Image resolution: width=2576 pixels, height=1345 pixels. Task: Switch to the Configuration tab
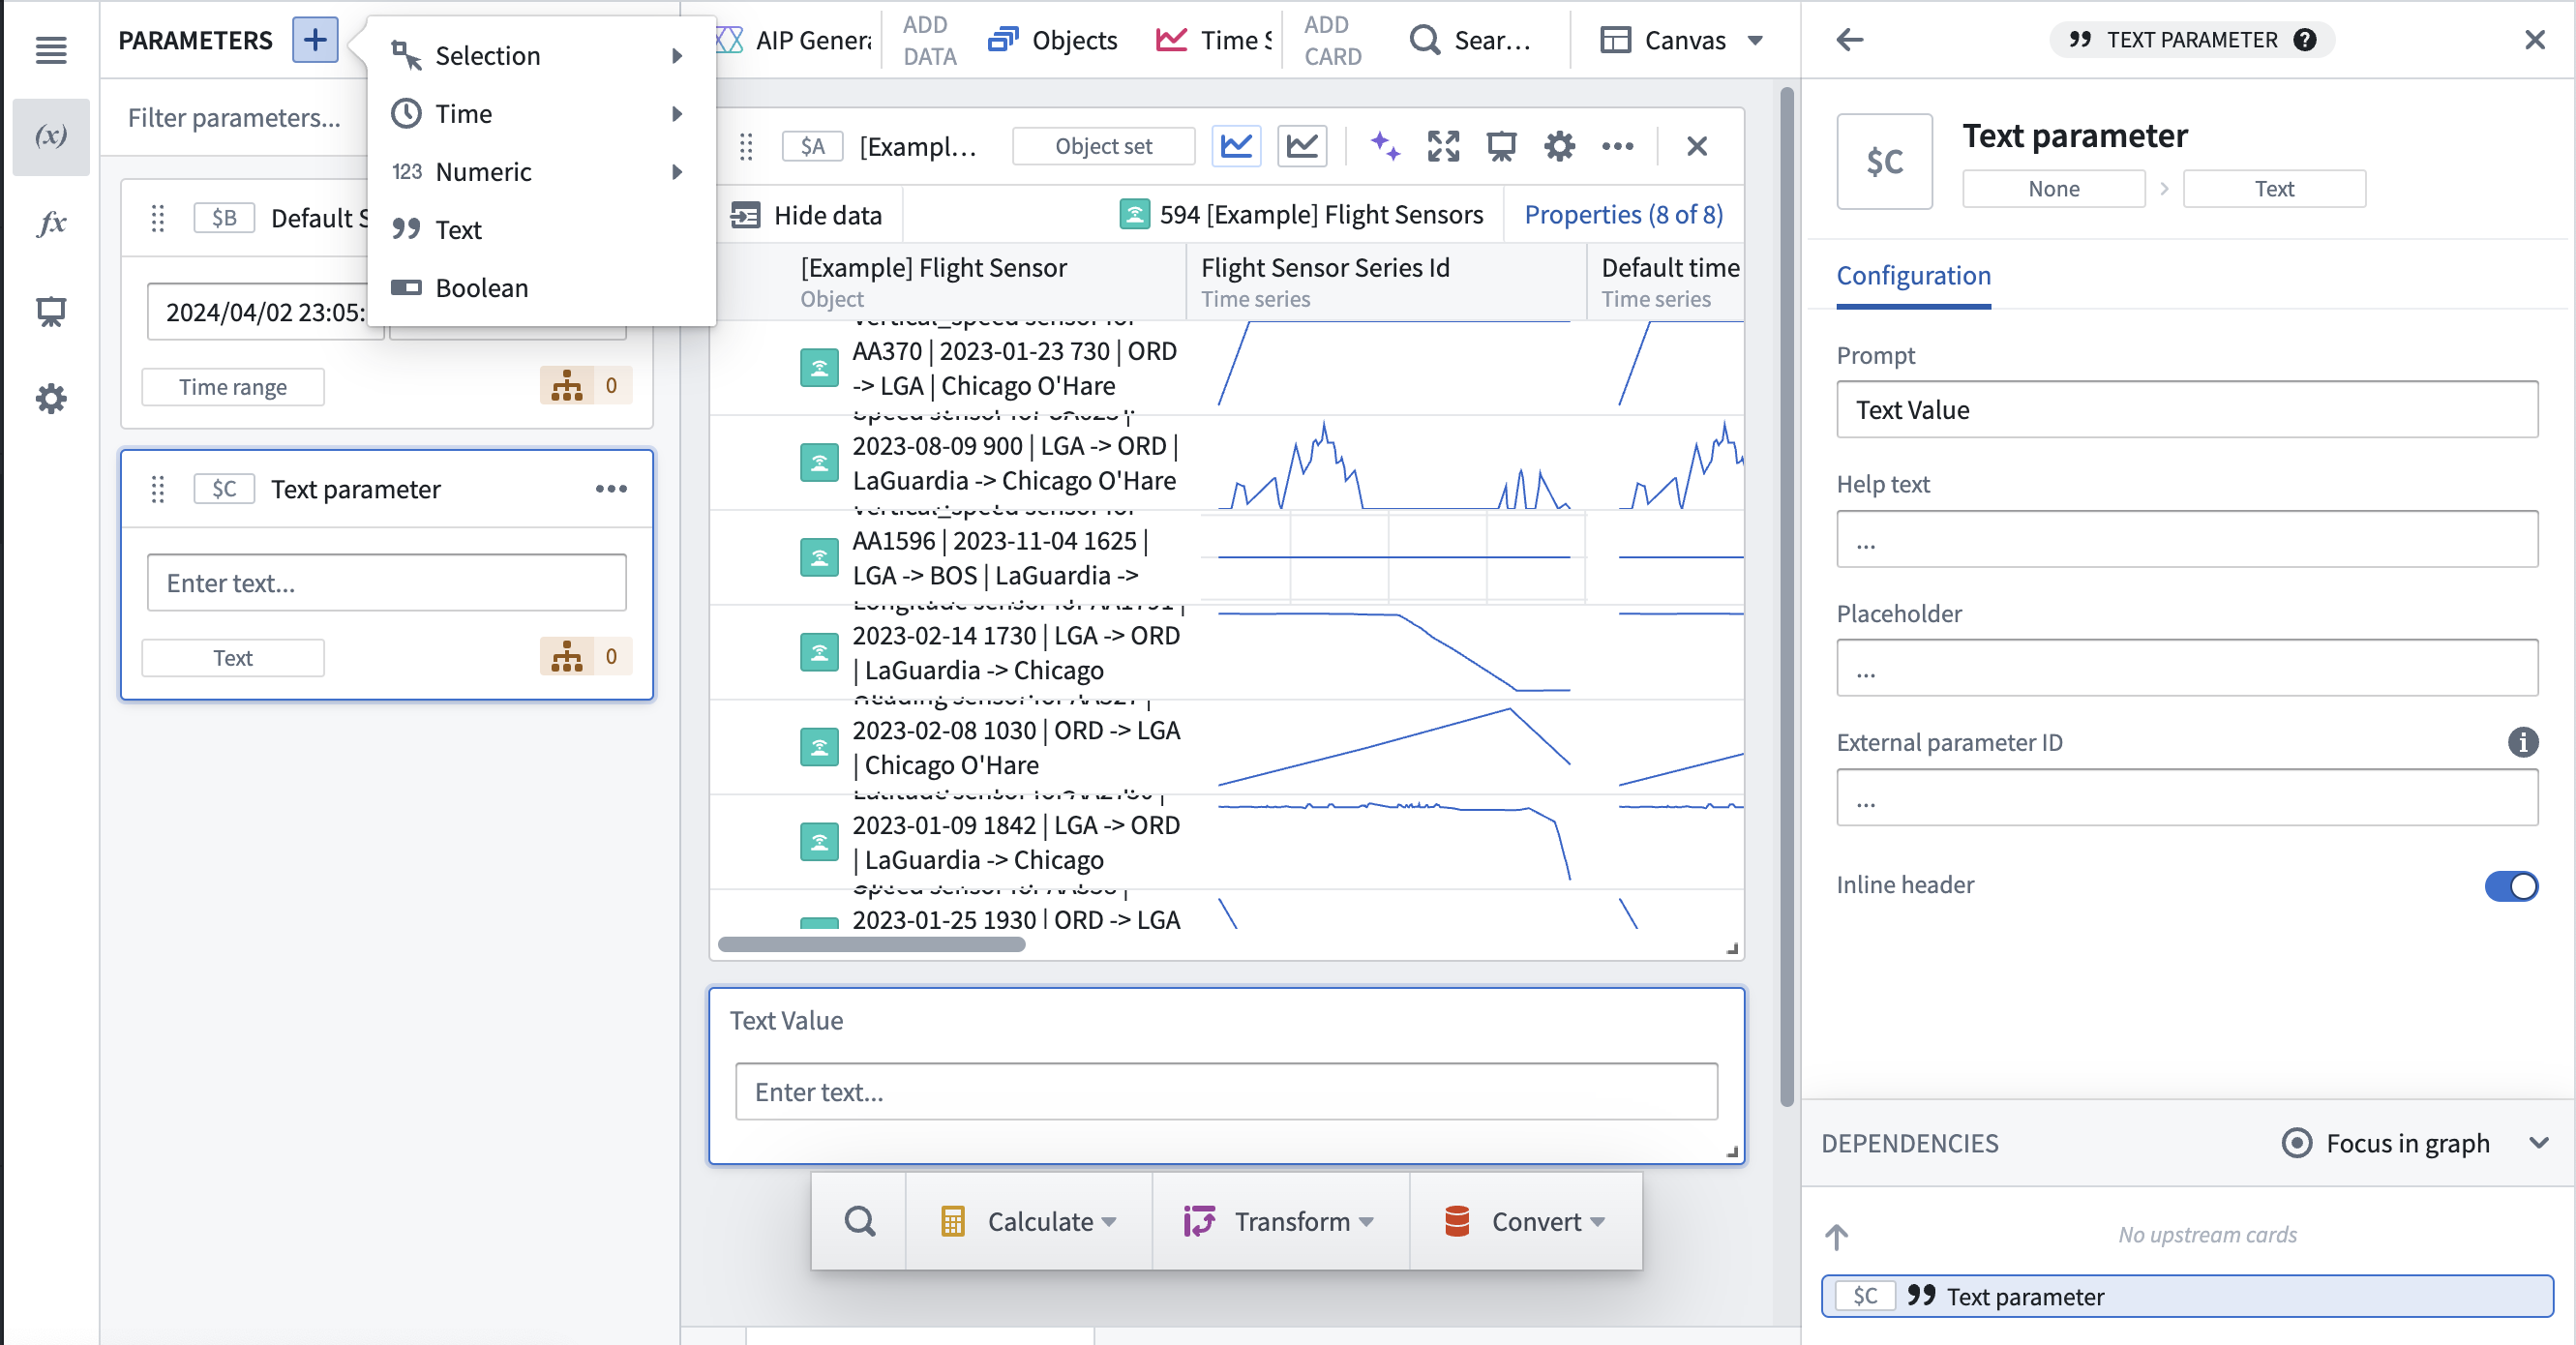[x=1913, y=276]
